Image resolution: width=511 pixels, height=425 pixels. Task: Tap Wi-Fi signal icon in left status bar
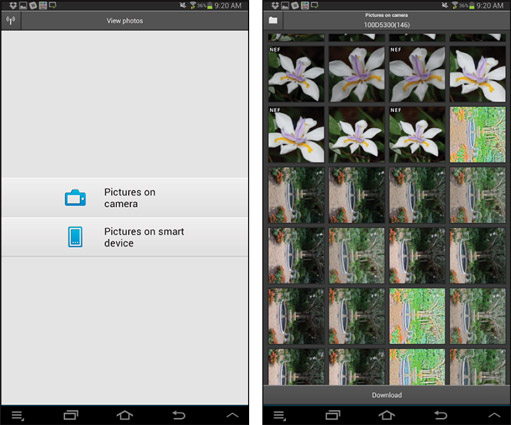193,5
